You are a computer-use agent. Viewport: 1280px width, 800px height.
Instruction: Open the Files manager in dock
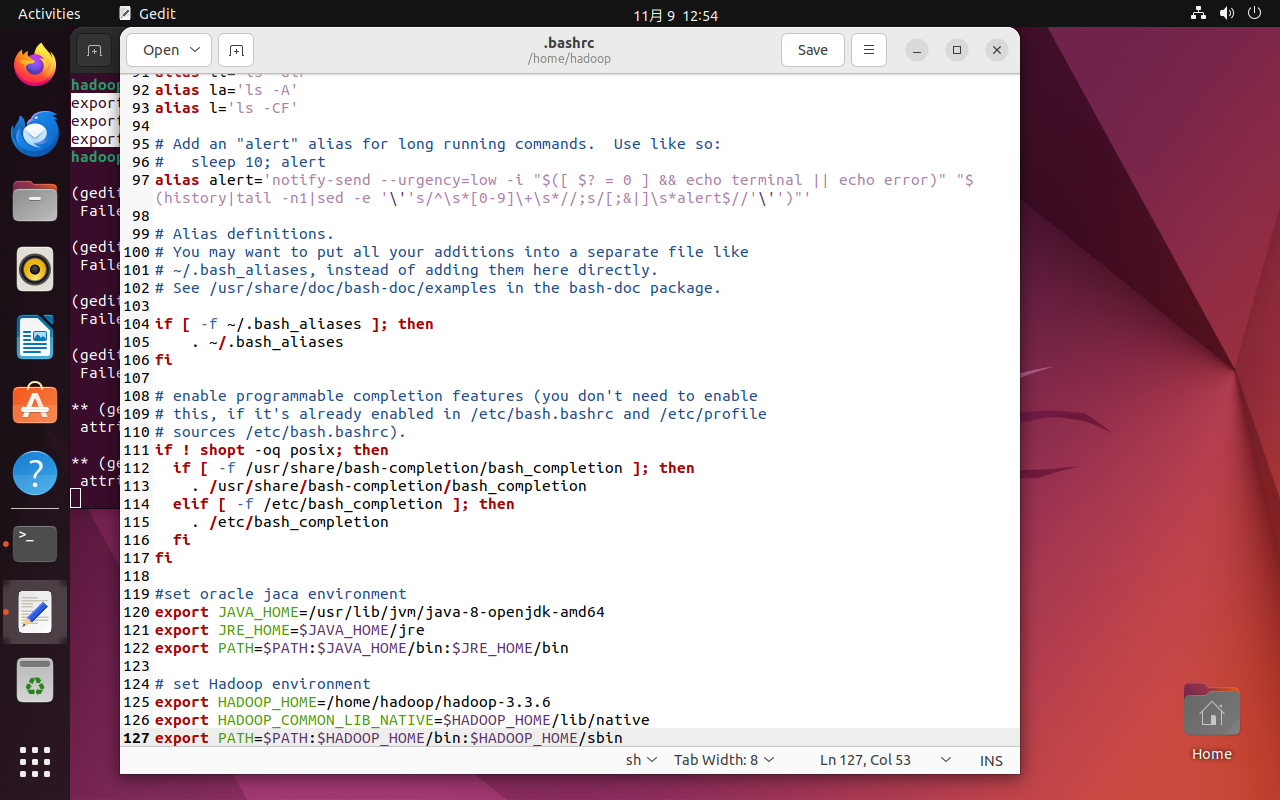(x=35, y=201)
